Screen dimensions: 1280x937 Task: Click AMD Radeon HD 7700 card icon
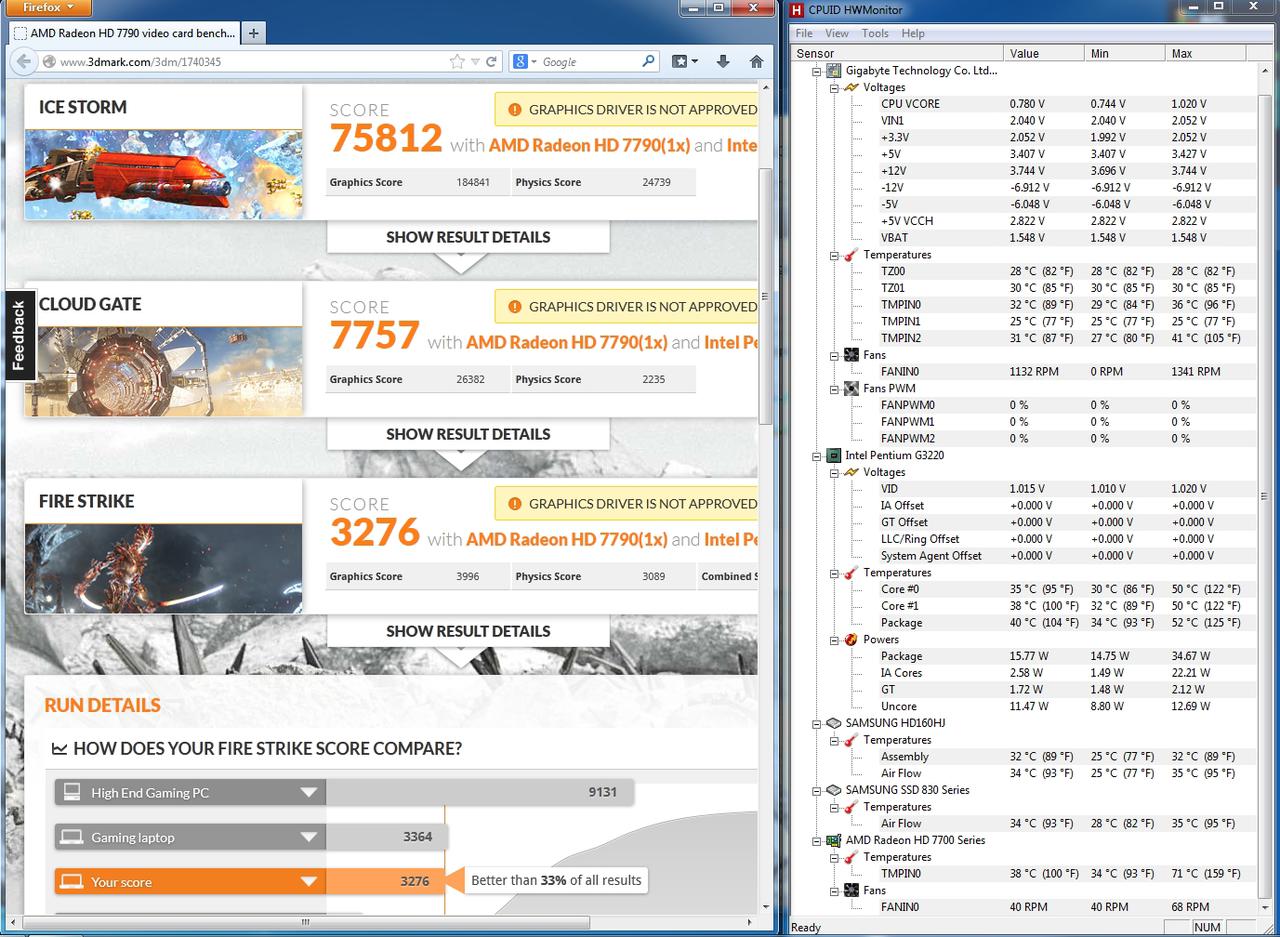833,840
